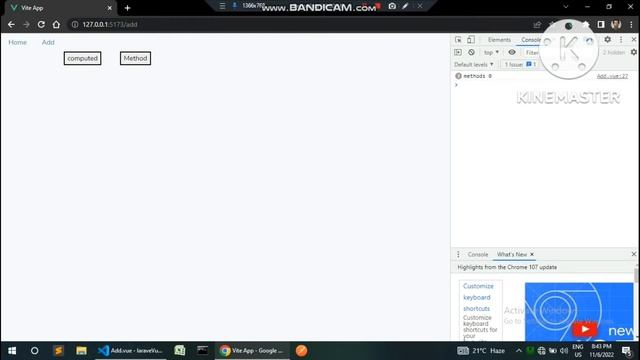Close the What's New tab
The width and height of the screenshot is (640, 360).
click(532, 254)
